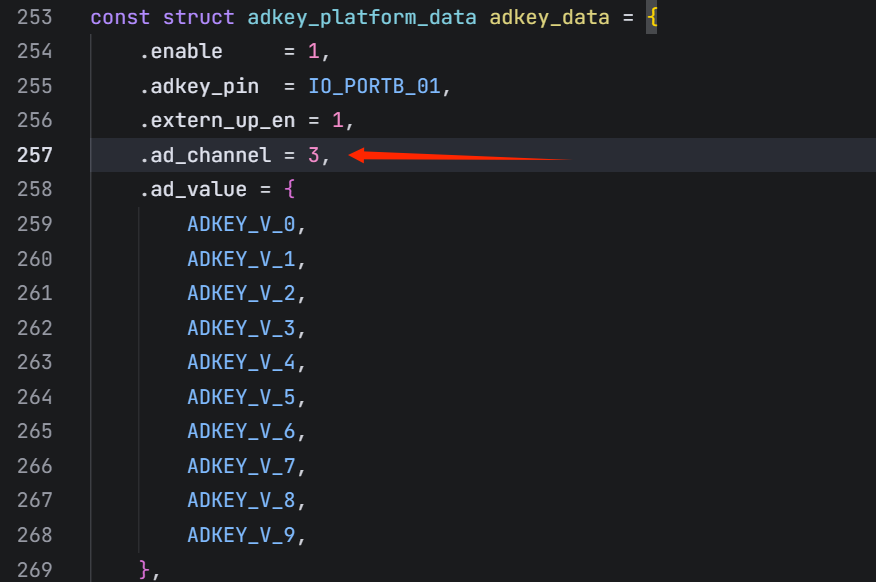Click the 'struct' keyword
Screen dimensions: 876x582
(198, 17)
